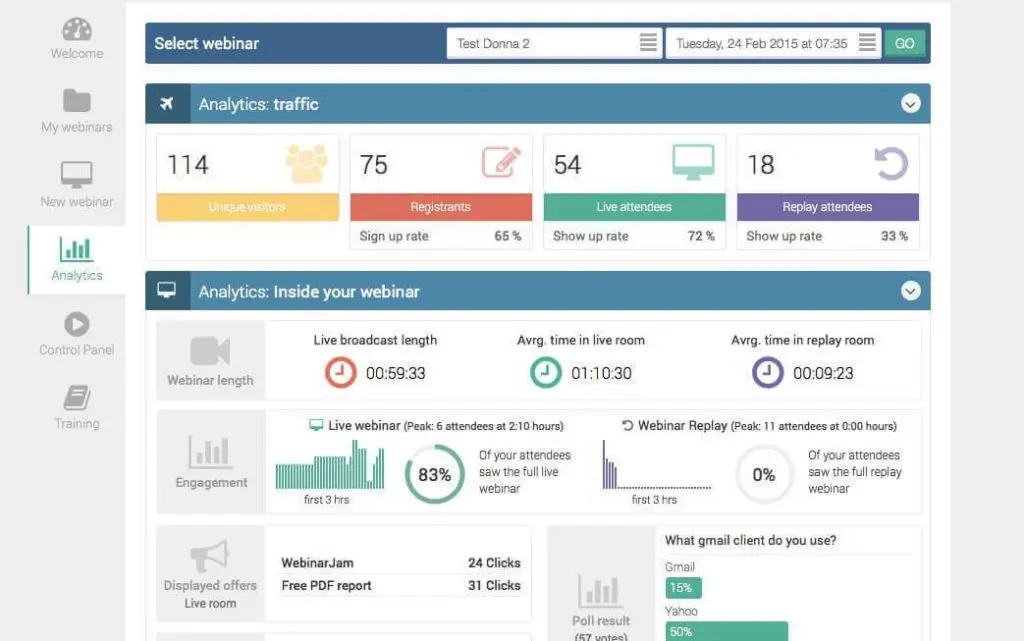The height and width of the screenshot is (641, 1024).
Task: Collapse the Analytics: traffic section
Action: coord(910,103)
